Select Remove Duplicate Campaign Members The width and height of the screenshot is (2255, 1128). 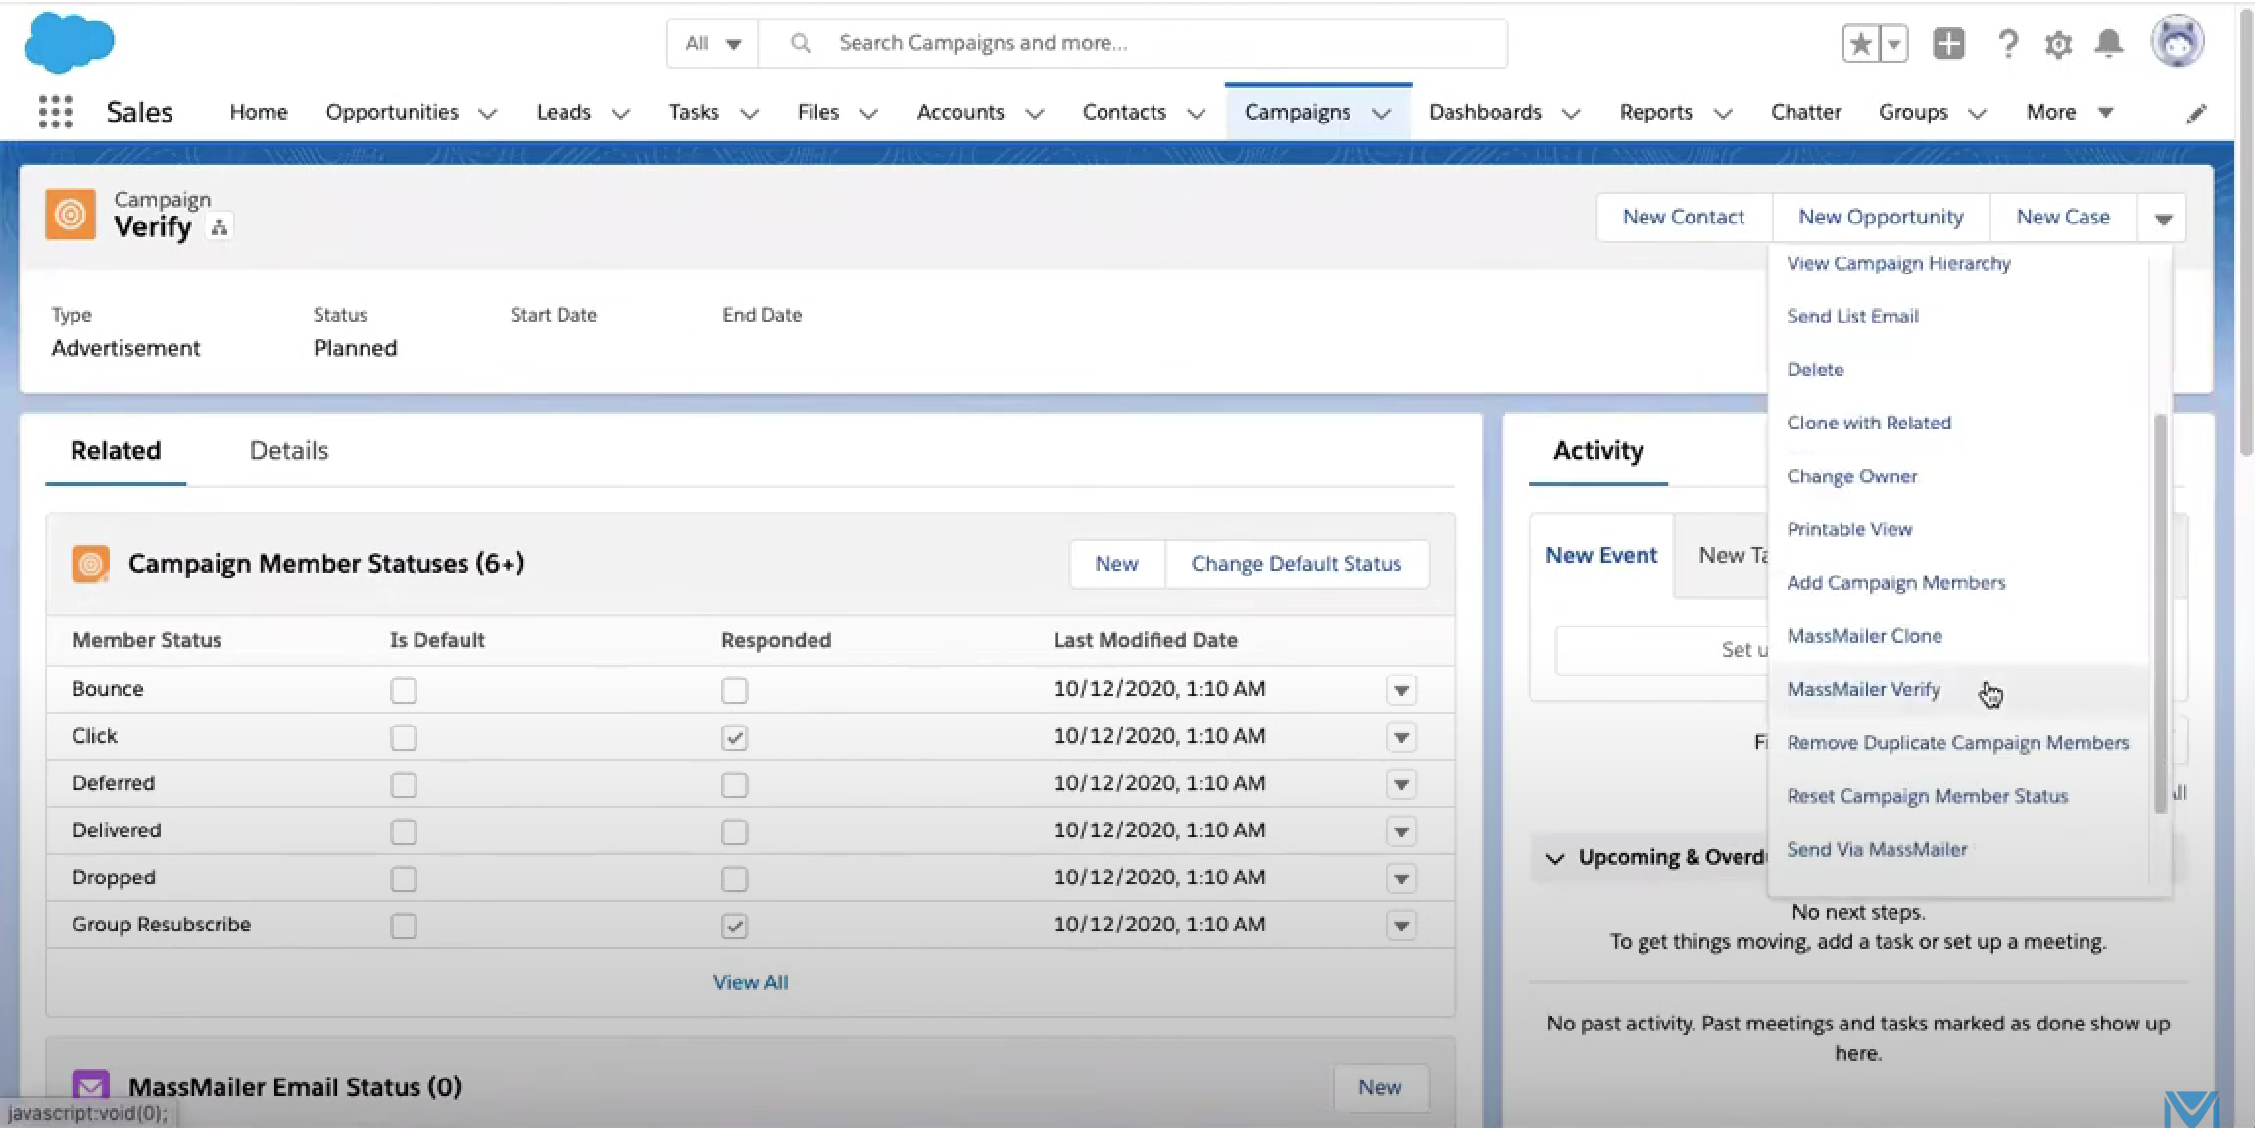pyautogui.click(x=1957, y=742)
